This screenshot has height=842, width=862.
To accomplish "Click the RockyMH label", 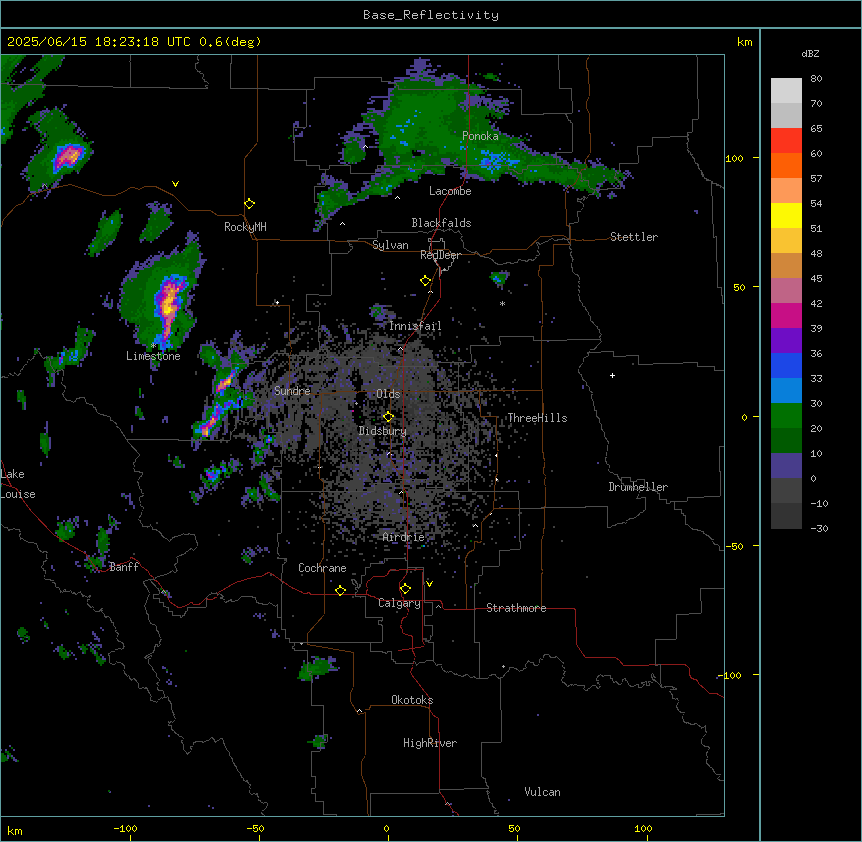I will (x=245, y=227).
